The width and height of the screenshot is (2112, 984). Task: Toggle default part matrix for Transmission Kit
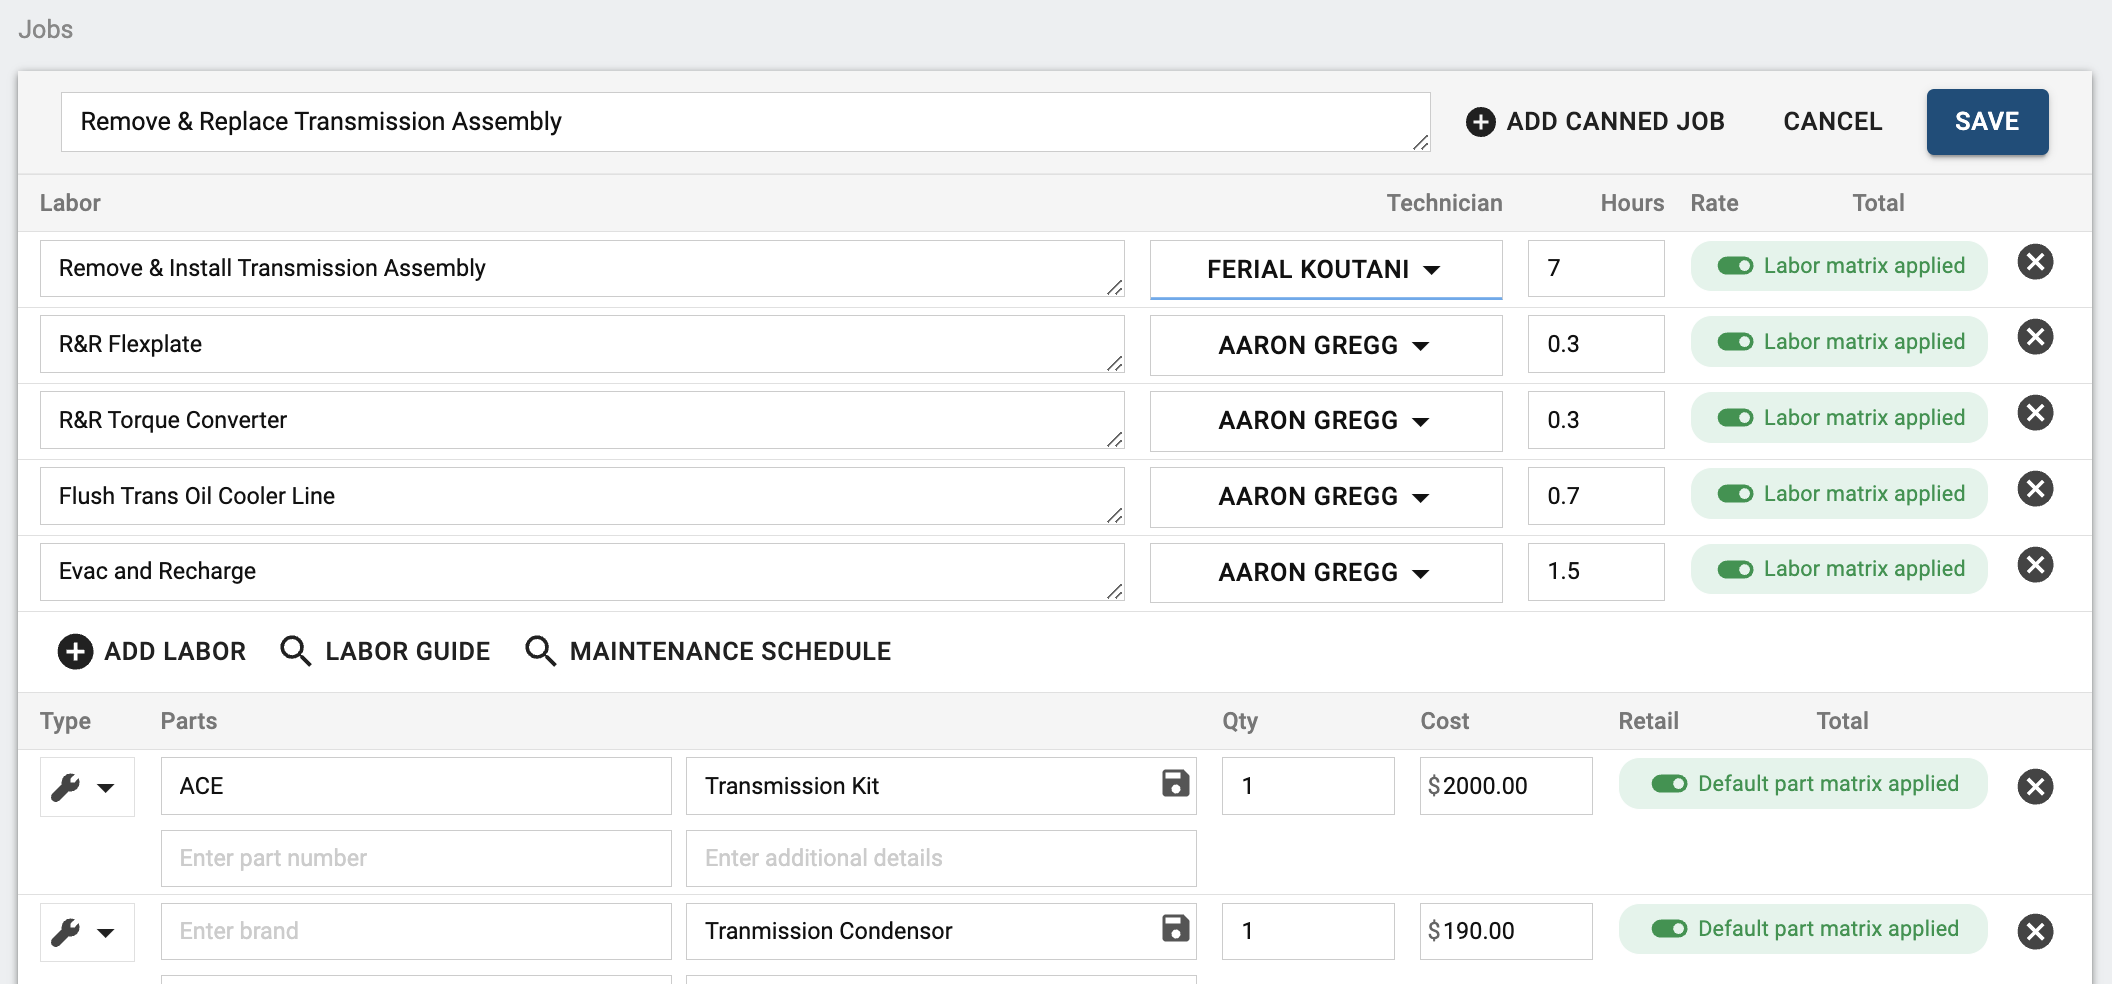(x=1669, y=784)
